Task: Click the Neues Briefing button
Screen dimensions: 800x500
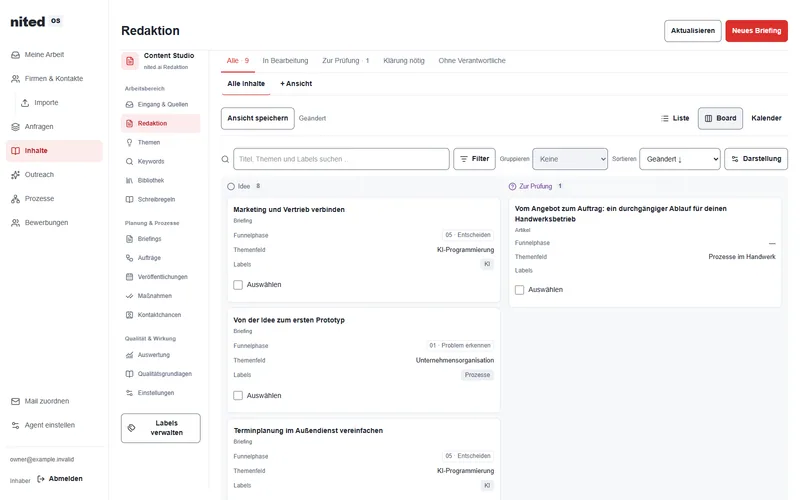Action: (x=756, y=31)
